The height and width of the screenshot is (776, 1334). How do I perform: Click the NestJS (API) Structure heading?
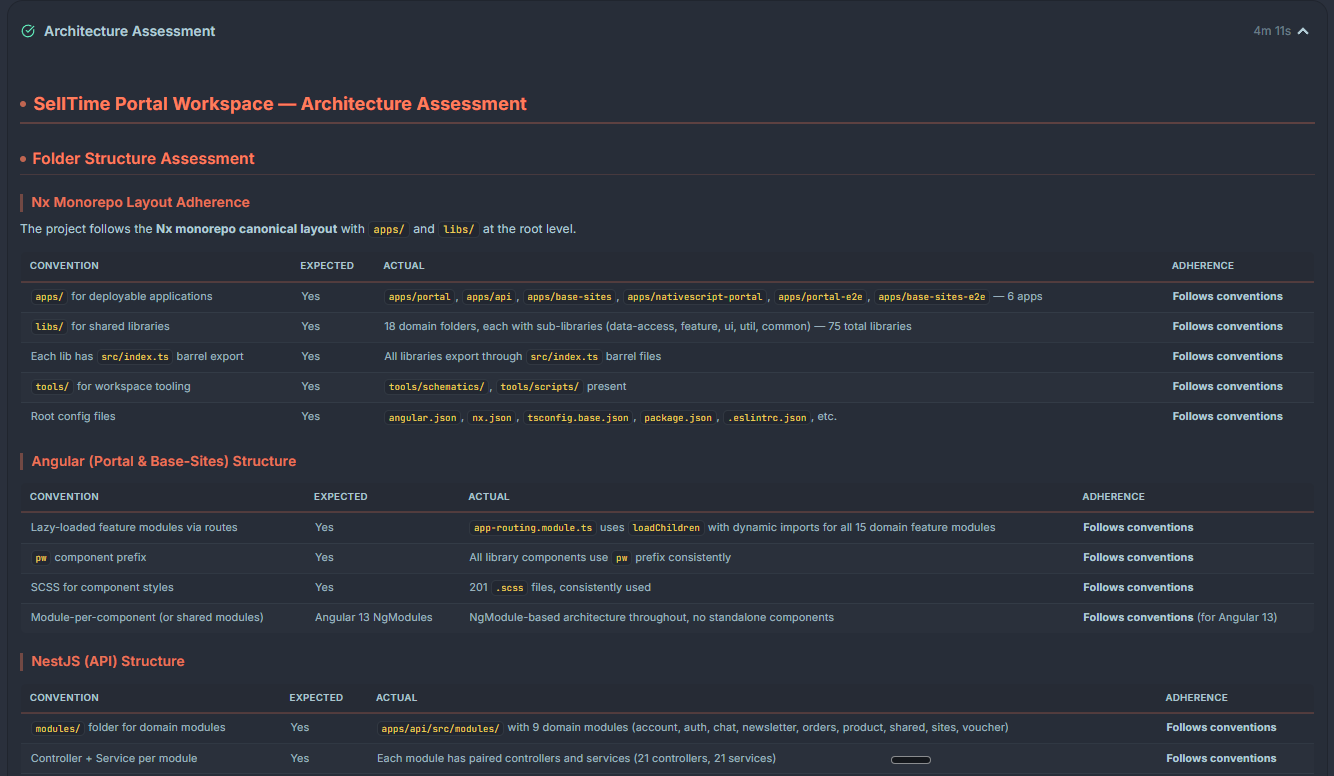[x=107, y=661]
